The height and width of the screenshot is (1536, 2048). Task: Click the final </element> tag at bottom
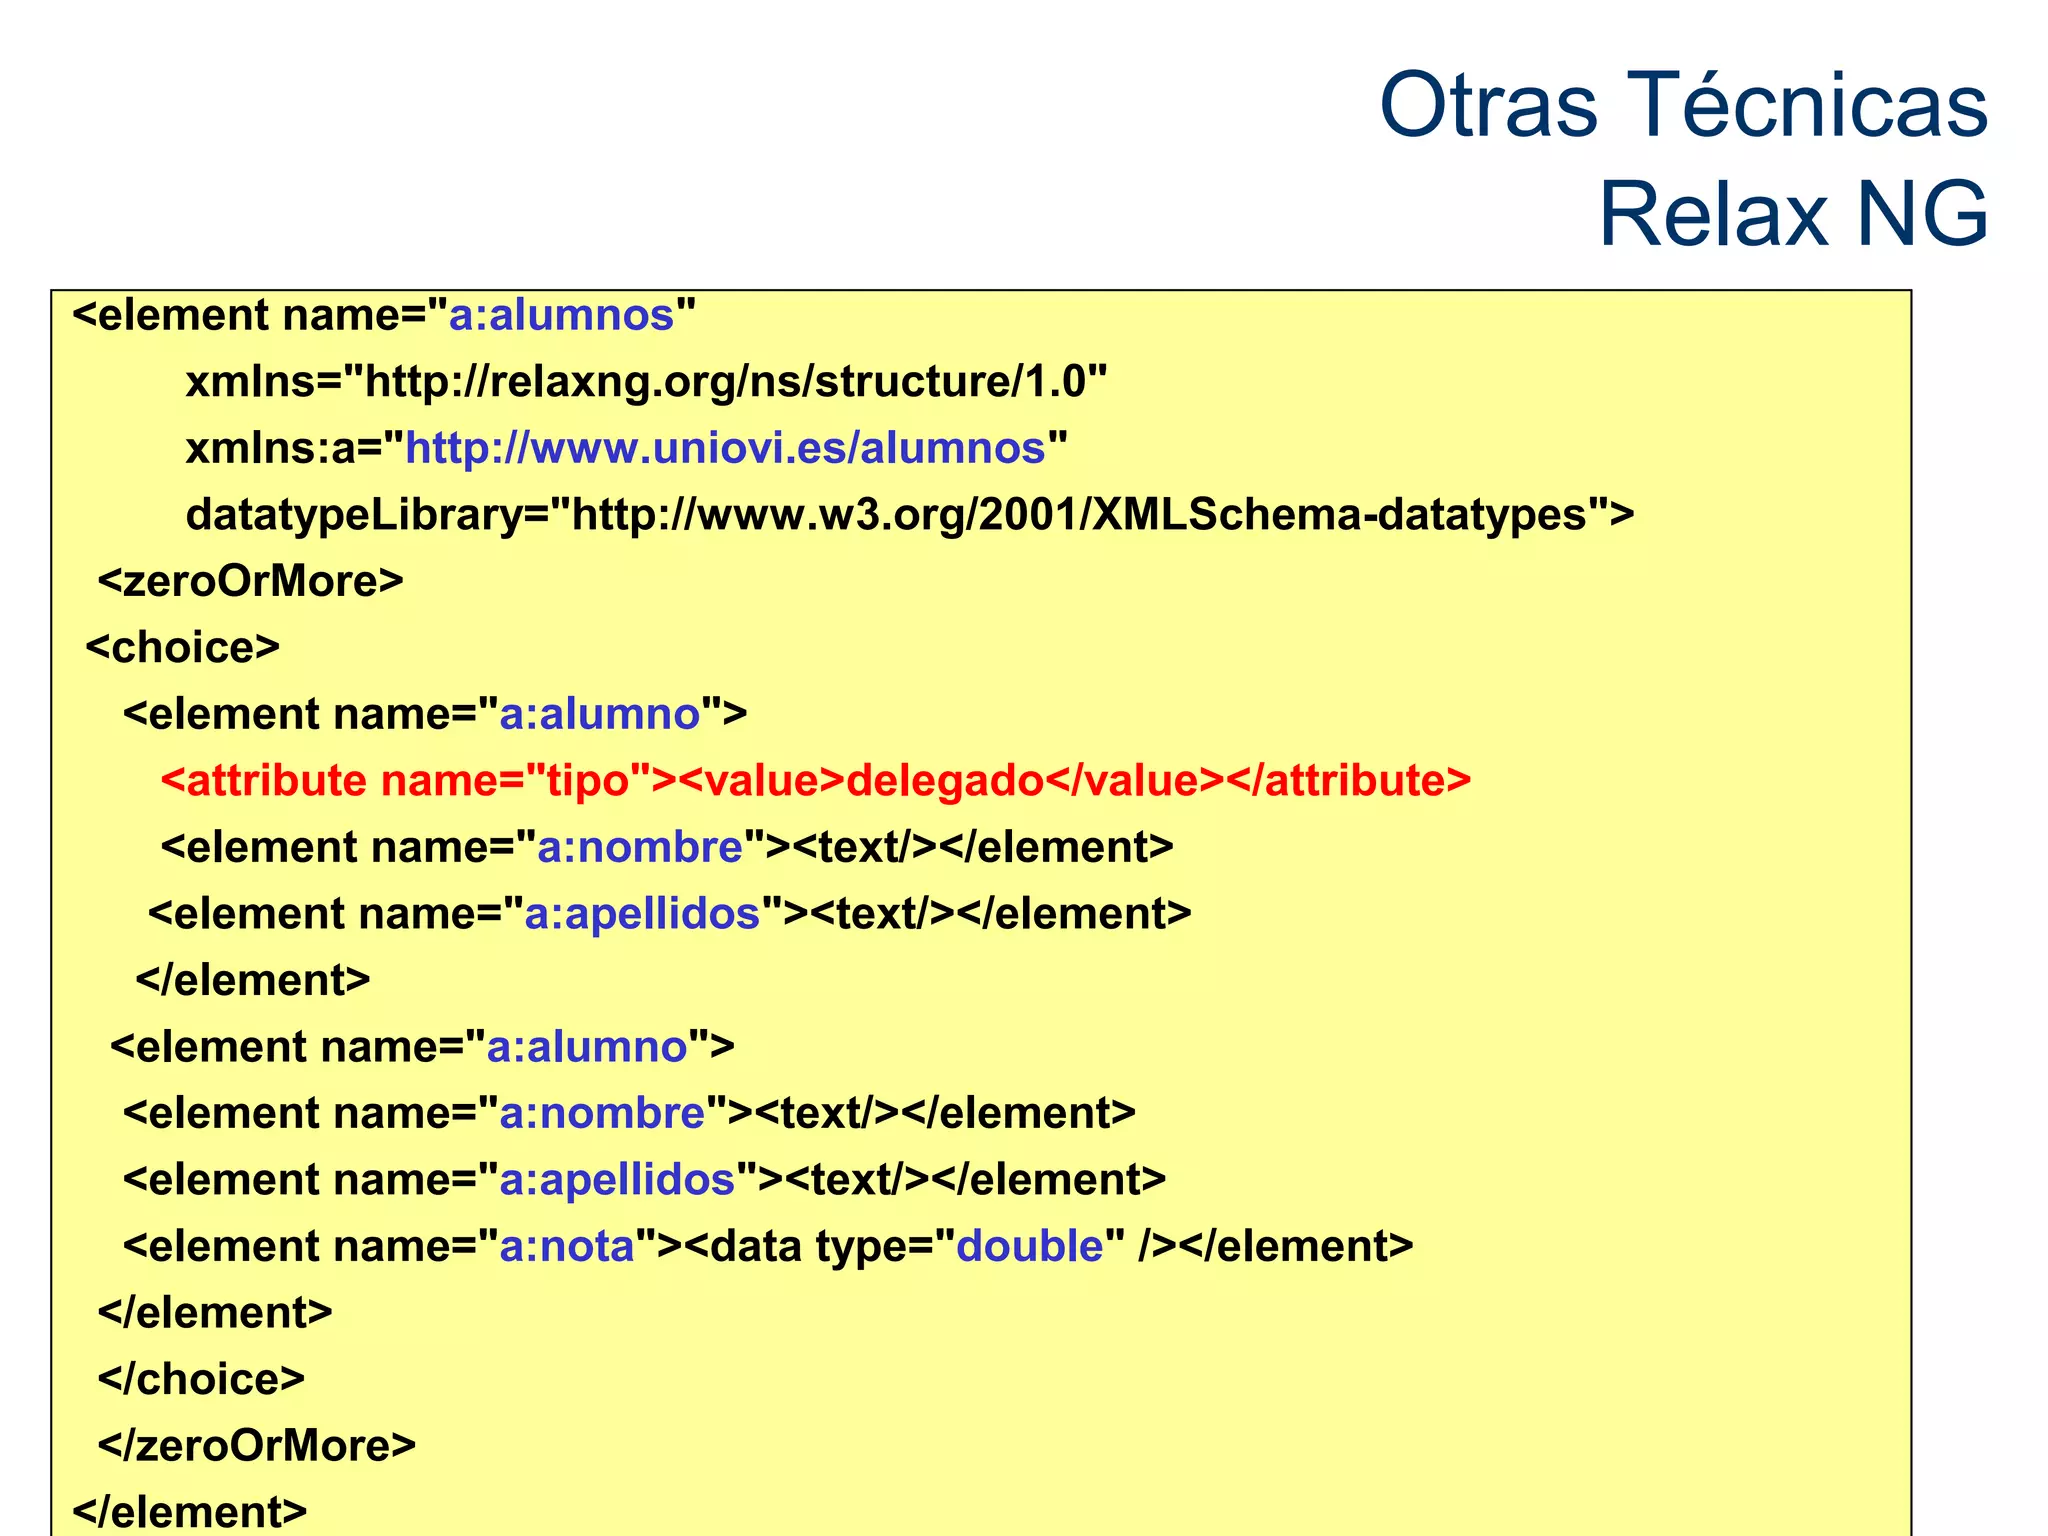tap(190, 1512)
